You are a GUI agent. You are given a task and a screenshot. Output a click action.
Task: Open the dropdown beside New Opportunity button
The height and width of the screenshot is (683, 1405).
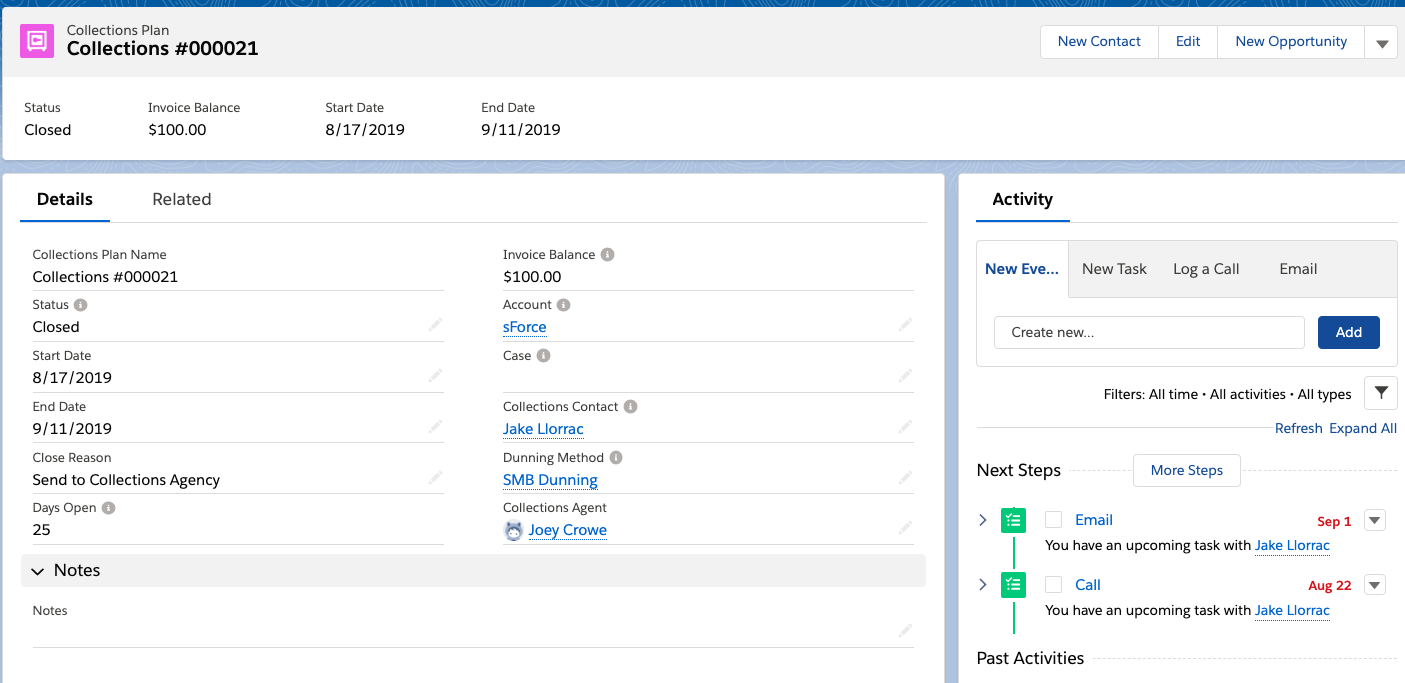[x=1381, y=41]
